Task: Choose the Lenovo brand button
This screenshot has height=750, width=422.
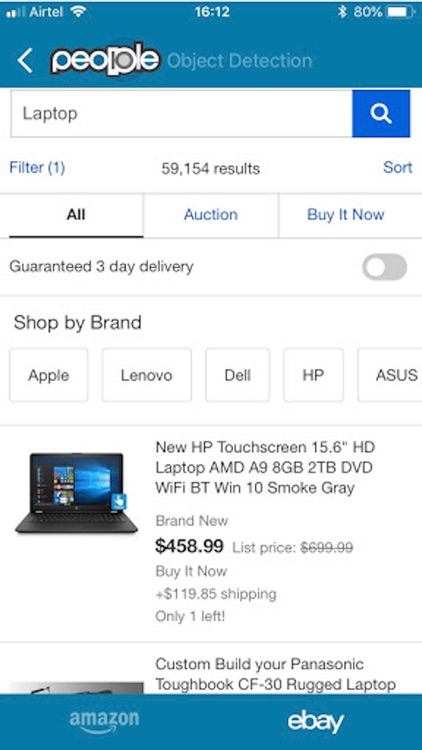Action: [146, 375]
